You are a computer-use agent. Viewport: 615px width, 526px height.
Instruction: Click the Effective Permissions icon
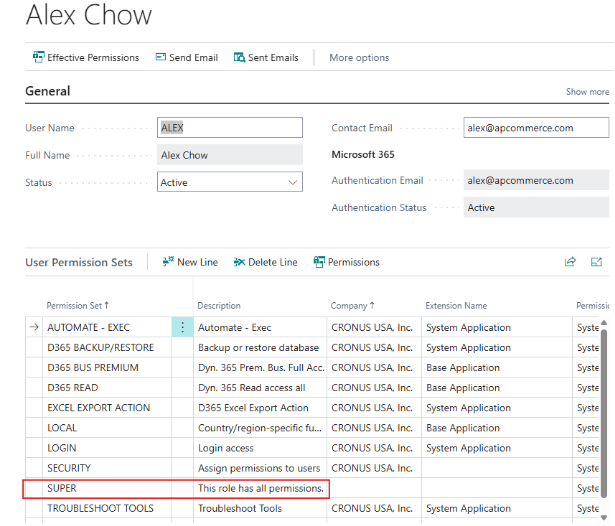(x=39, y=58)
